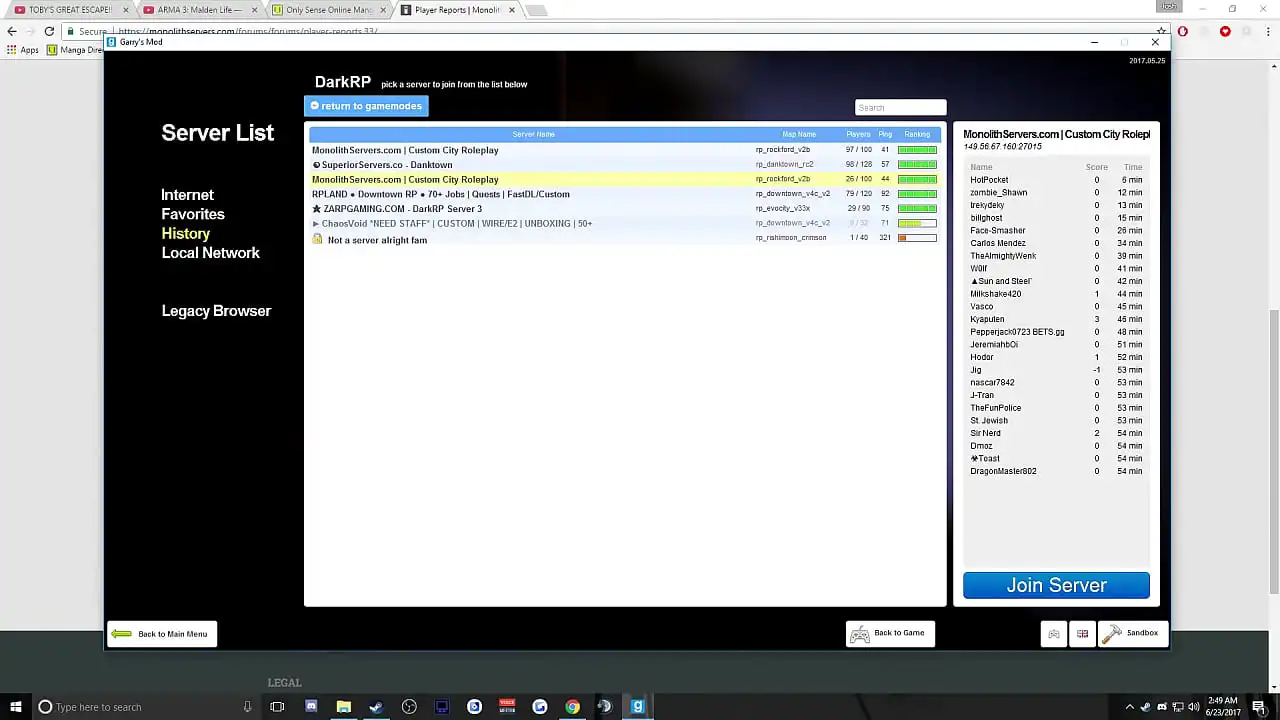Click the Search server input field
The width and height of the screenshot is (1280, 720).
(900, 107)
